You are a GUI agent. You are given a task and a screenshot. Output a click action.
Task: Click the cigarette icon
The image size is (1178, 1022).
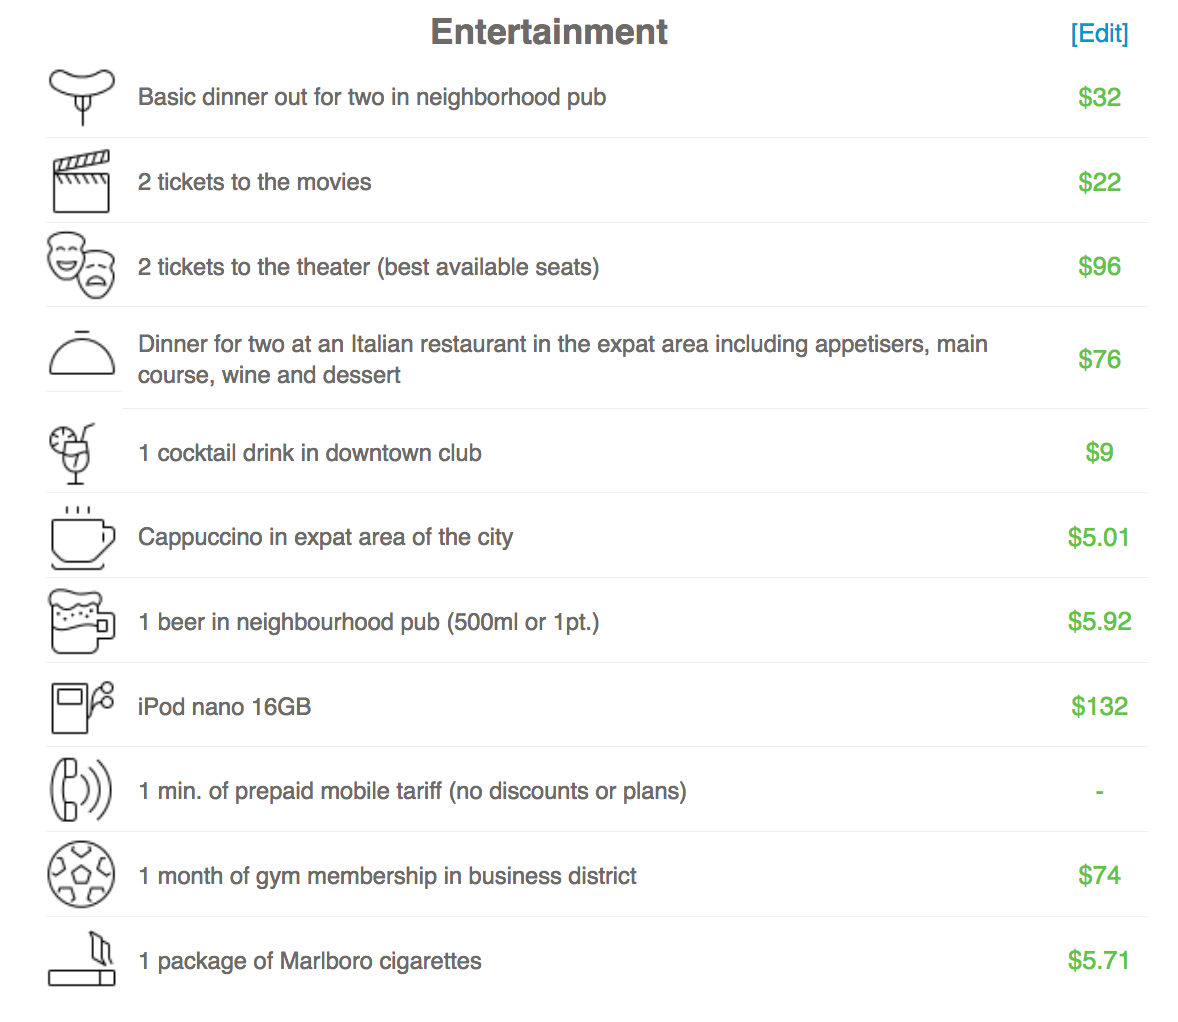[82, 961]
